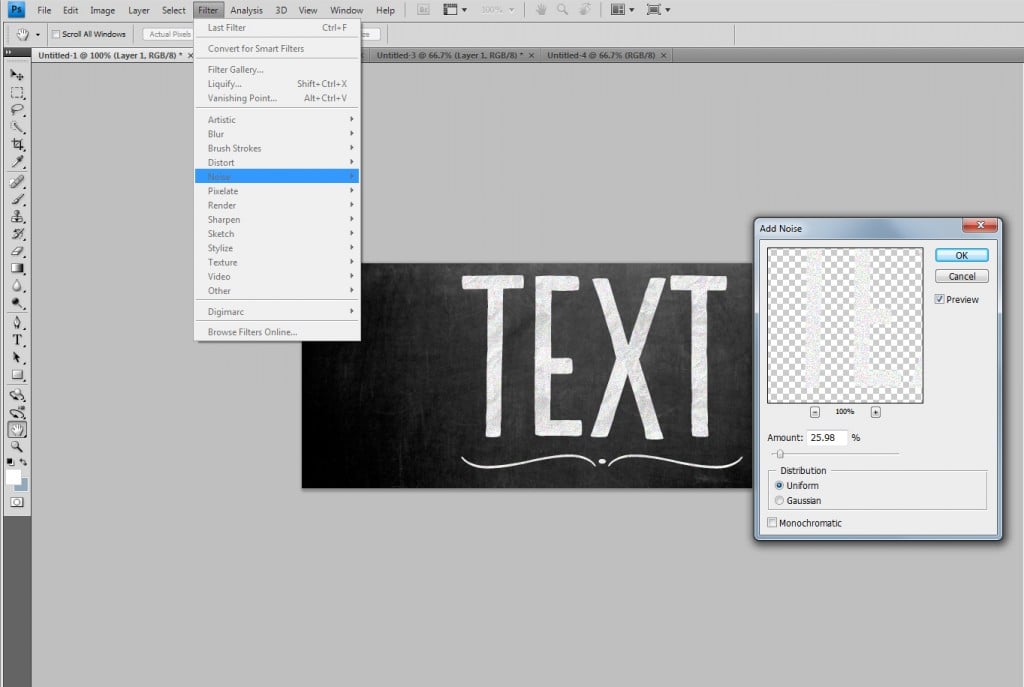
Task: Click the Photoshop Ps logo icon
Action: click(x=16, y=10)
